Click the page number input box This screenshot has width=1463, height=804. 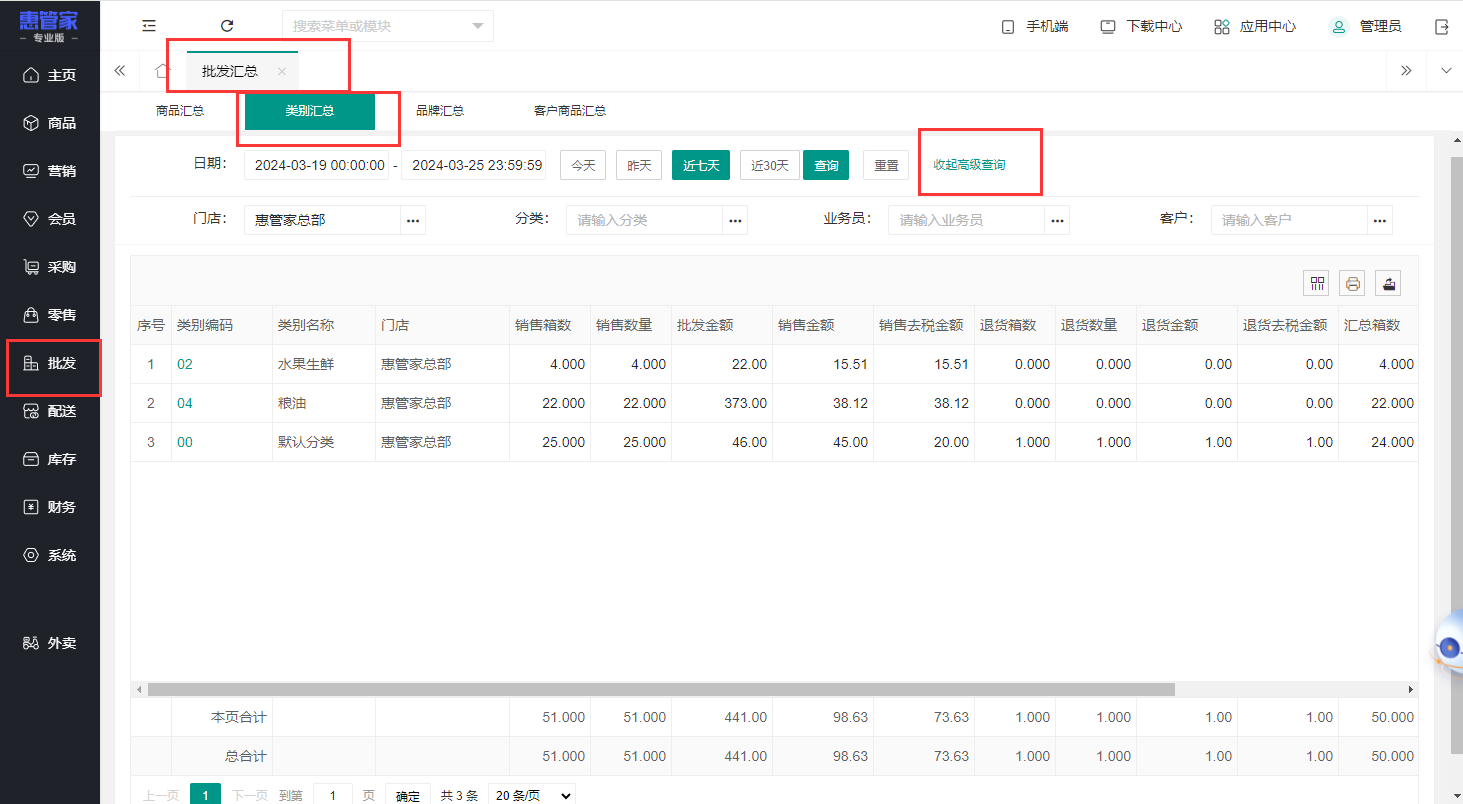[333, 796]
